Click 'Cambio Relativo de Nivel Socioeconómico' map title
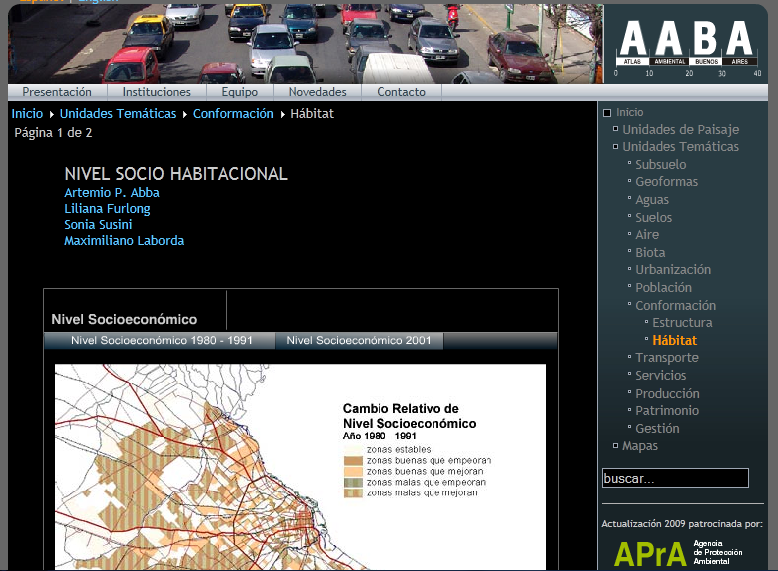Image resolution: width=778 pixels, height=571 pixels. [x=409, y=416]
